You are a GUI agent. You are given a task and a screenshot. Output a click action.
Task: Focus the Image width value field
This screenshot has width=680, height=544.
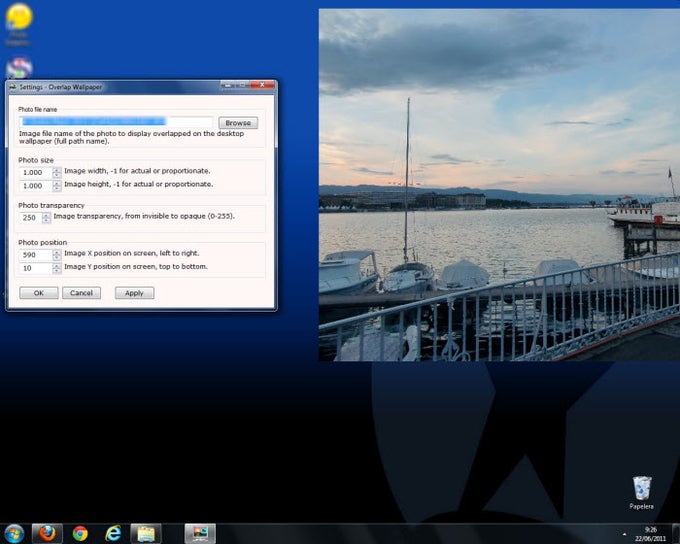(36, 173)
